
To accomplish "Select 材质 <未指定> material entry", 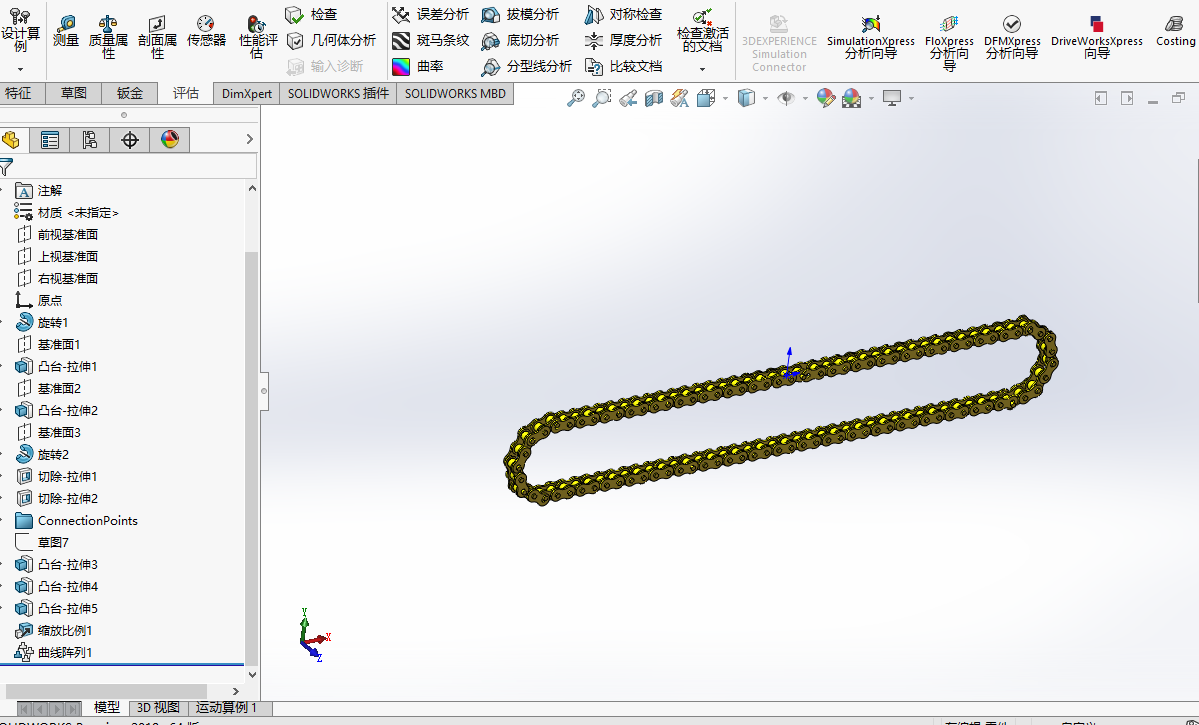I will pos(78,213).
